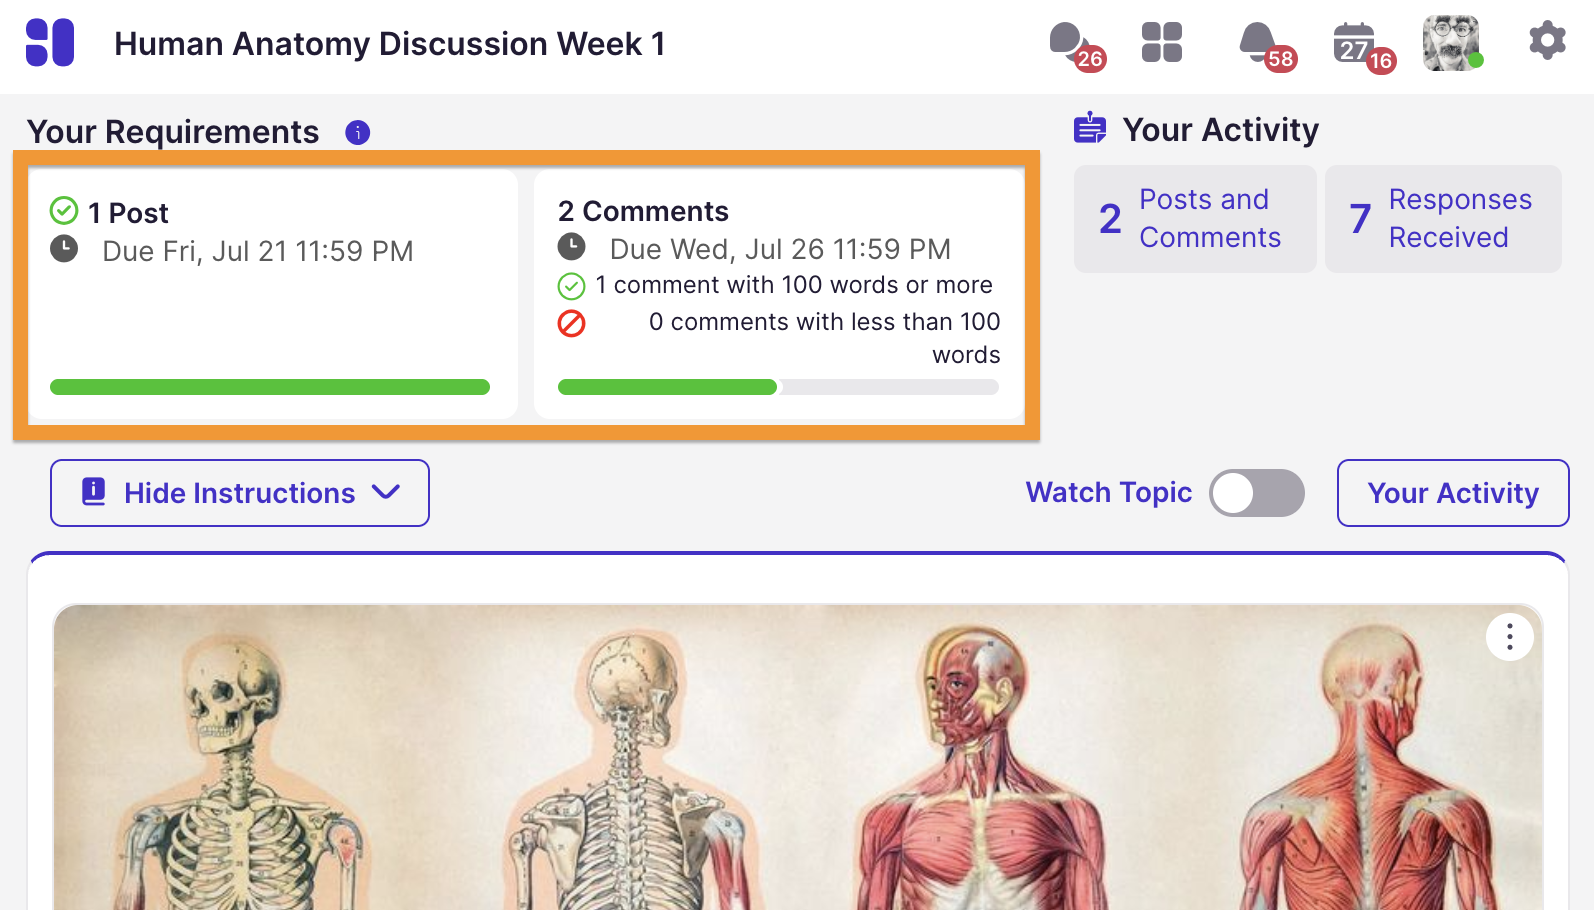Screen dimensions: 1594x910
Task: Open notifications bell showing 58 alerts
Action: pyautogui.click(x=1267, y=46)
